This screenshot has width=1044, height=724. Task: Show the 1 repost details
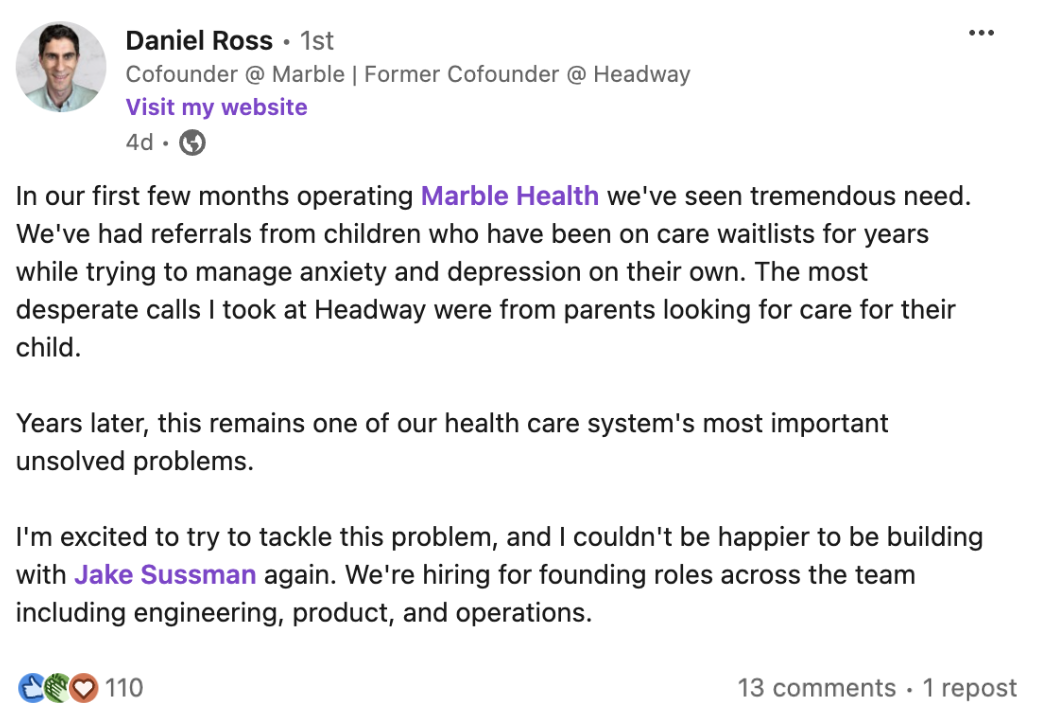point(969,688)
